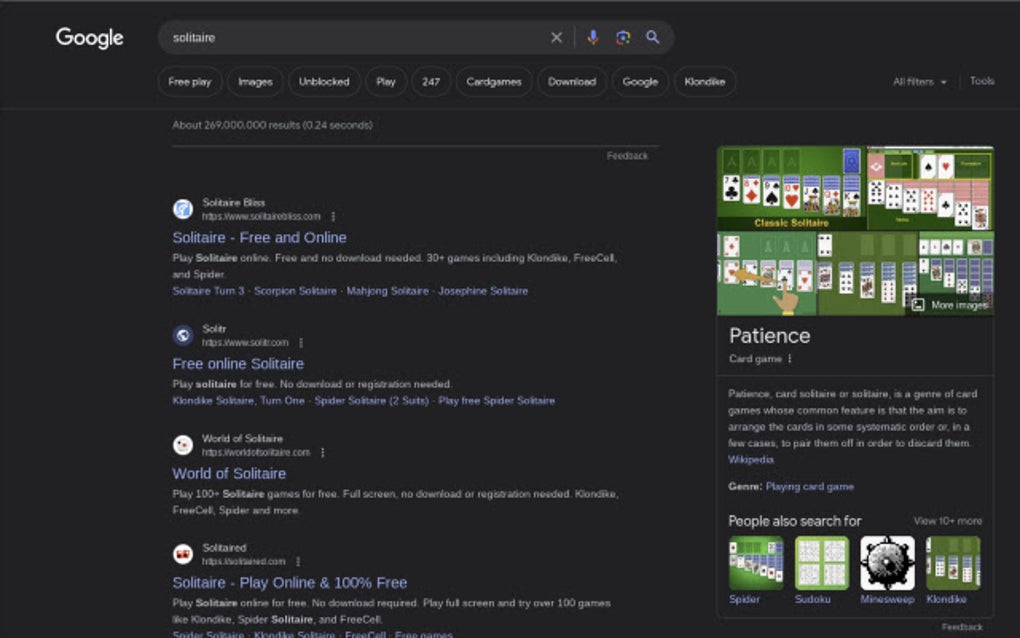This screenshot has height=638, width=1020.
Task: Open Klondike Solitaire, Turn One sitelink
Action: pos(238,401)
